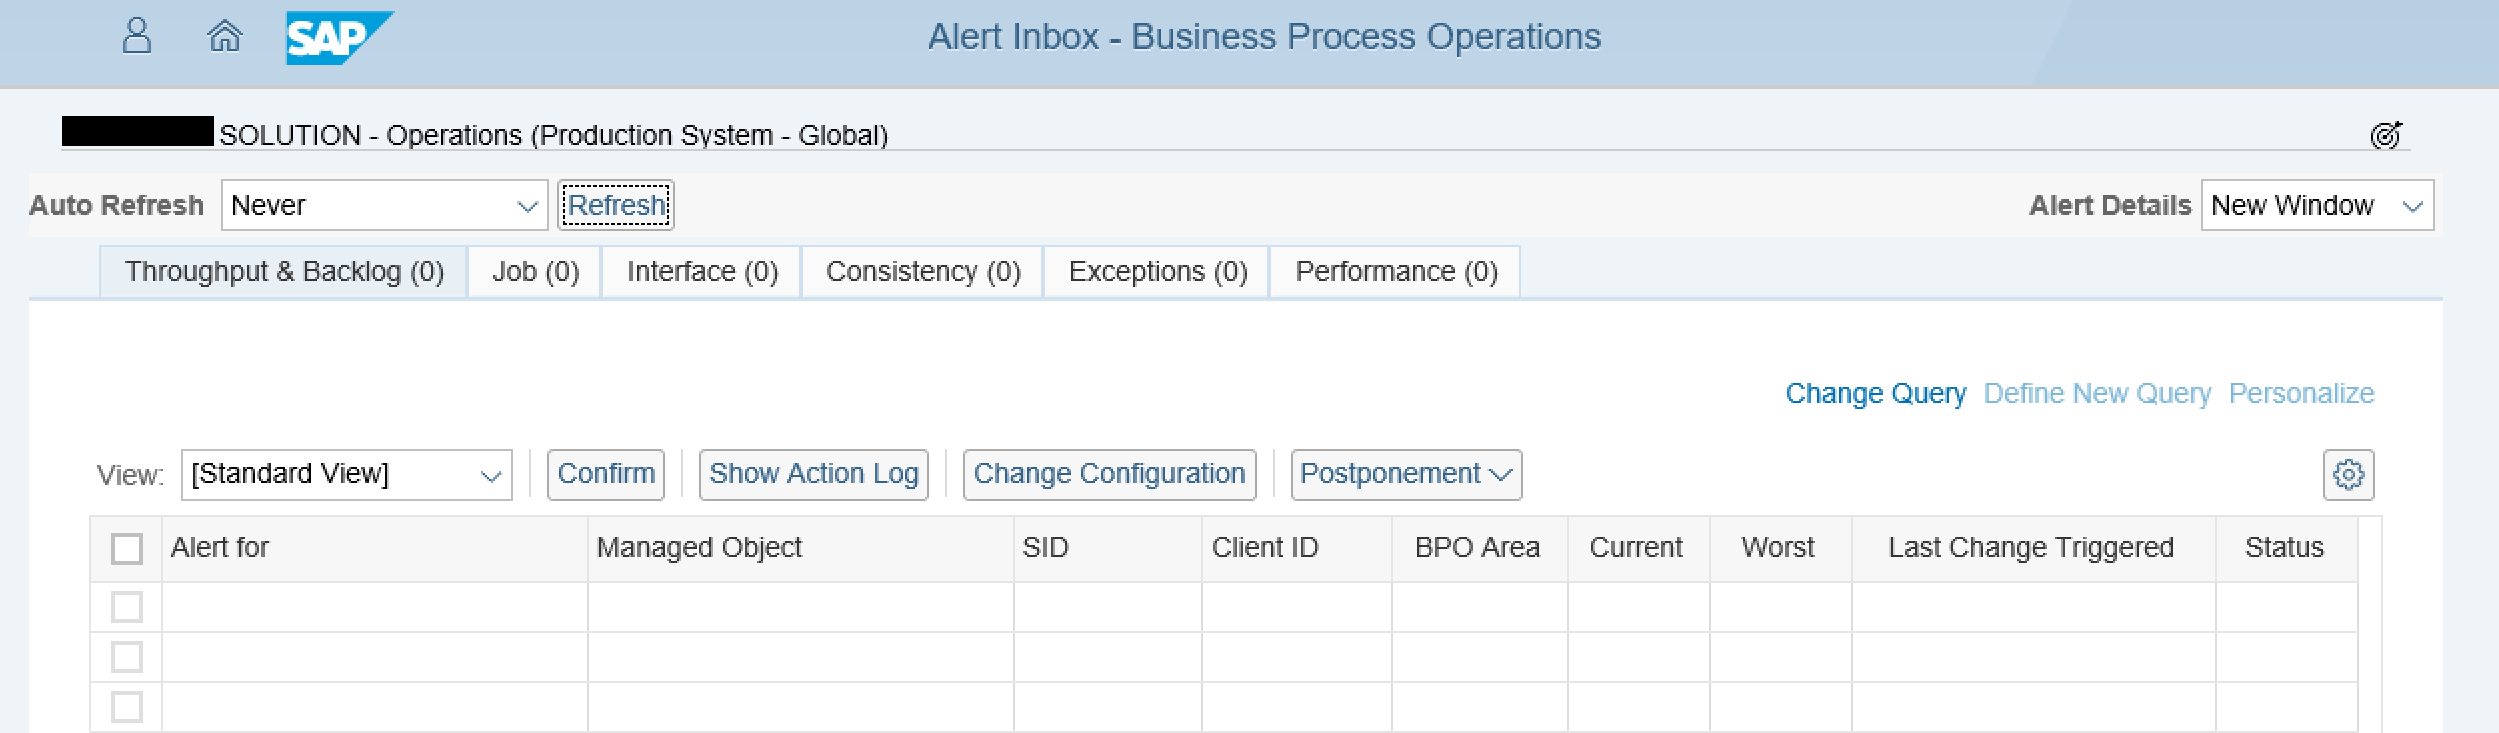This screenshot has height=733, width=2499.
Task: Open the user profile icon
Action: (x=137, y=36)
